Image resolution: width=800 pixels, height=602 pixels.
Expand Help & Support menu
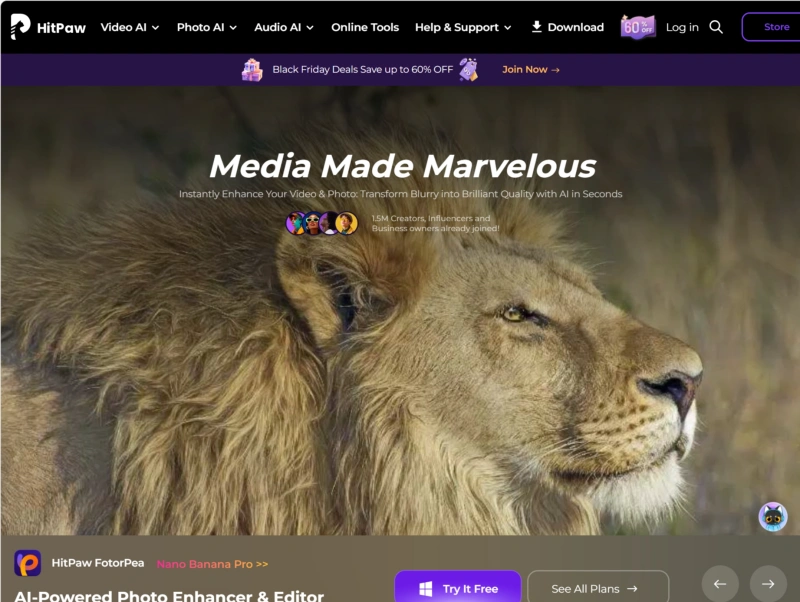point(463,27)
